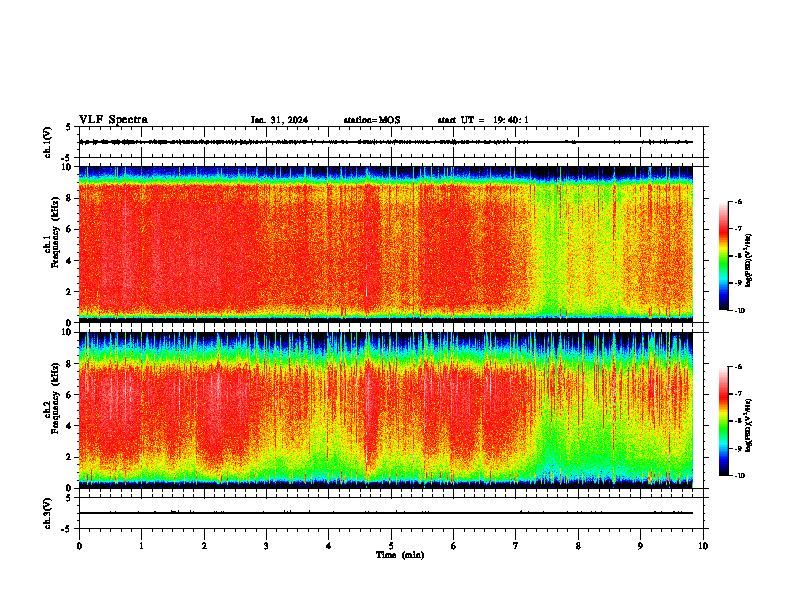The image size is (792, 612).
Task: Click the "ch.3(V)" waveform axis label
Action: tap(48, 514)
